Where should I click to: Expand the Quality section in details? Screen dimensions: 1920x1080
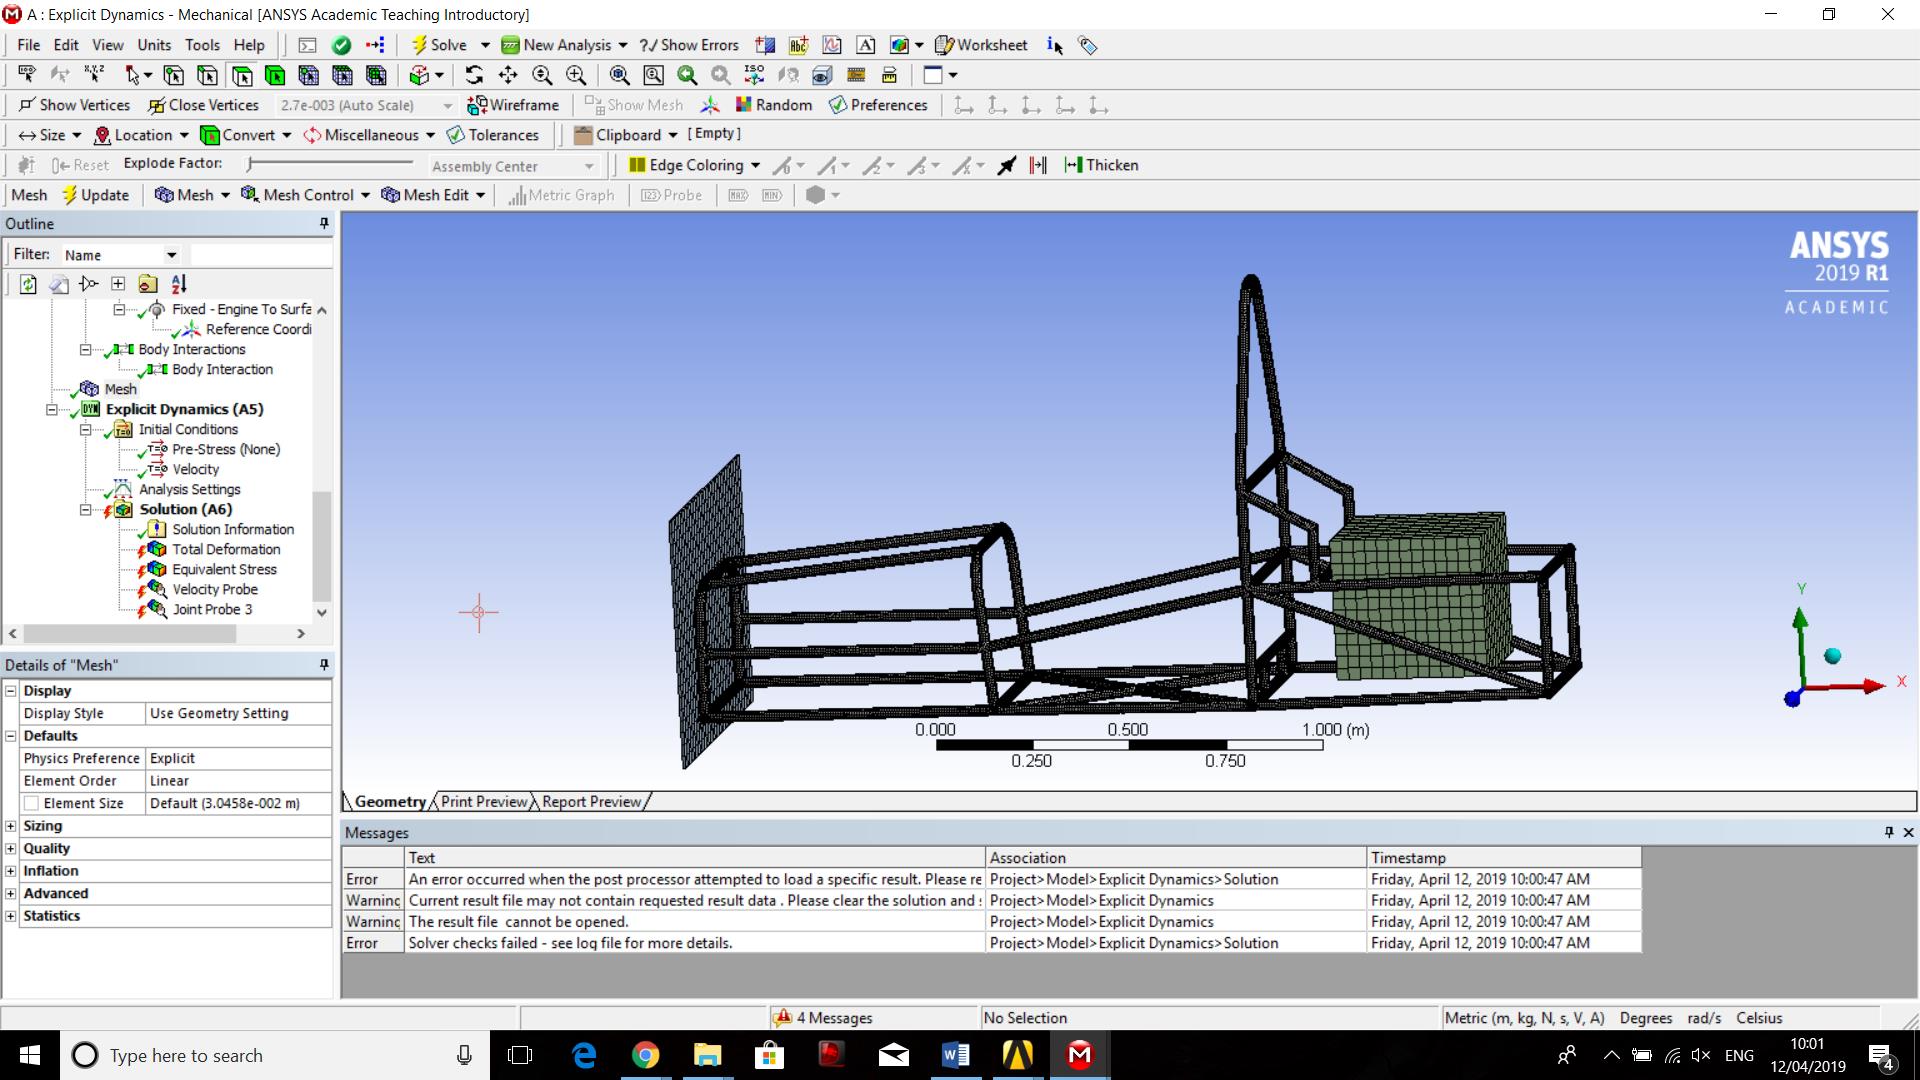point(11,848)
